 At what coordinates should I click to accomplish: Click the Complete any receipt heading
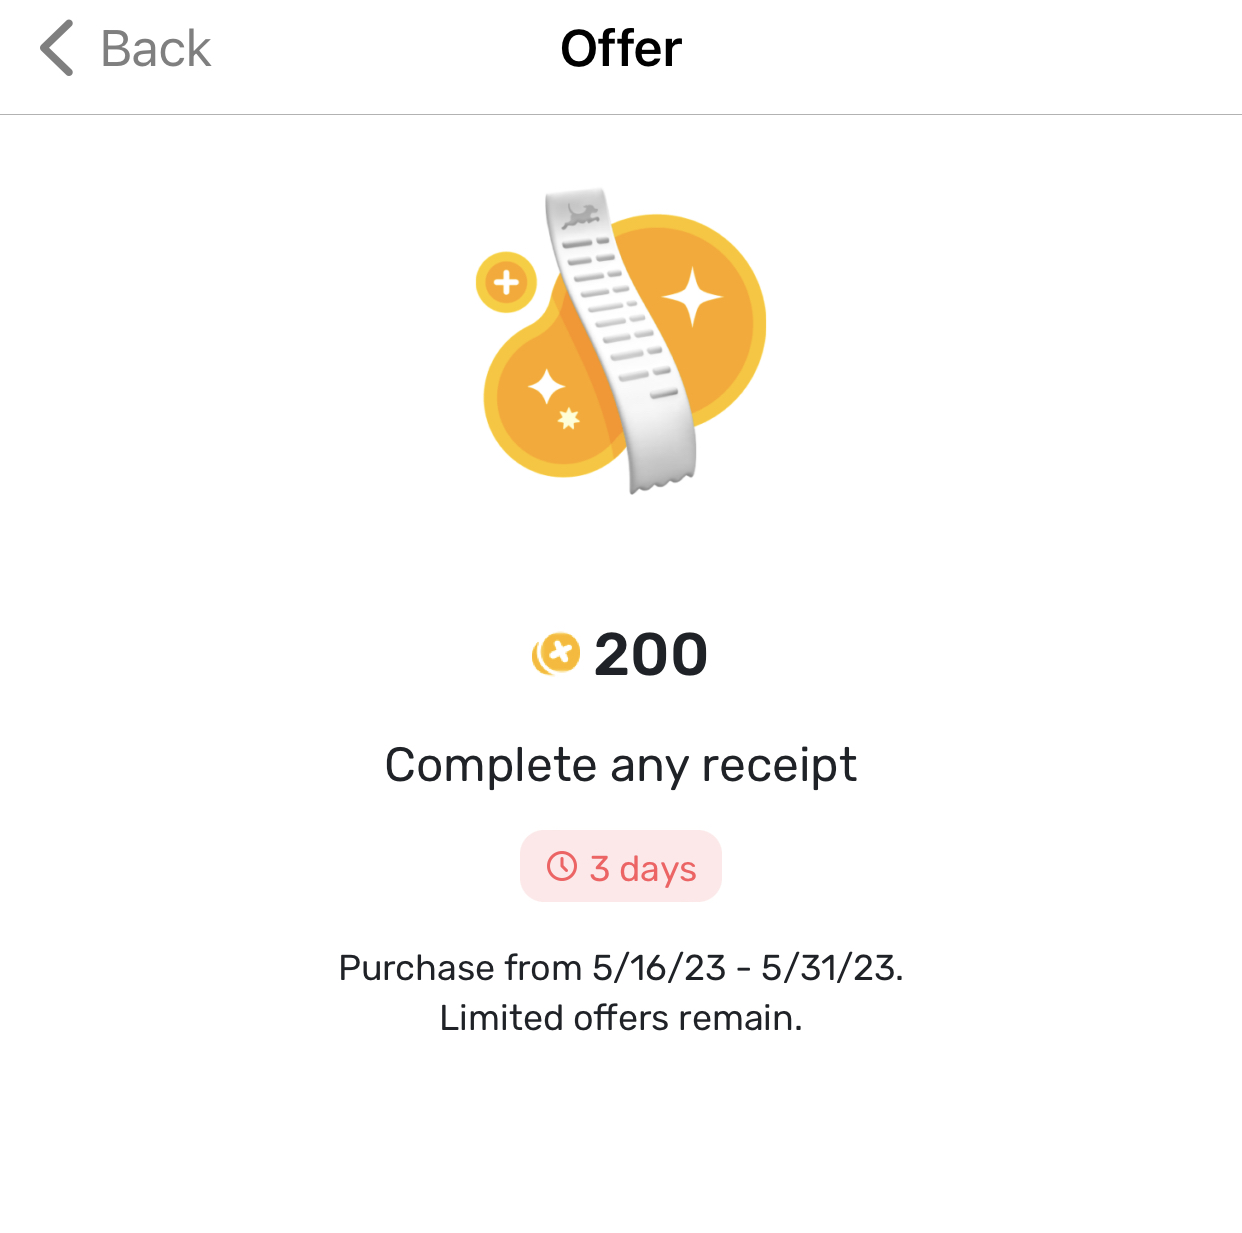pos(620,763)
